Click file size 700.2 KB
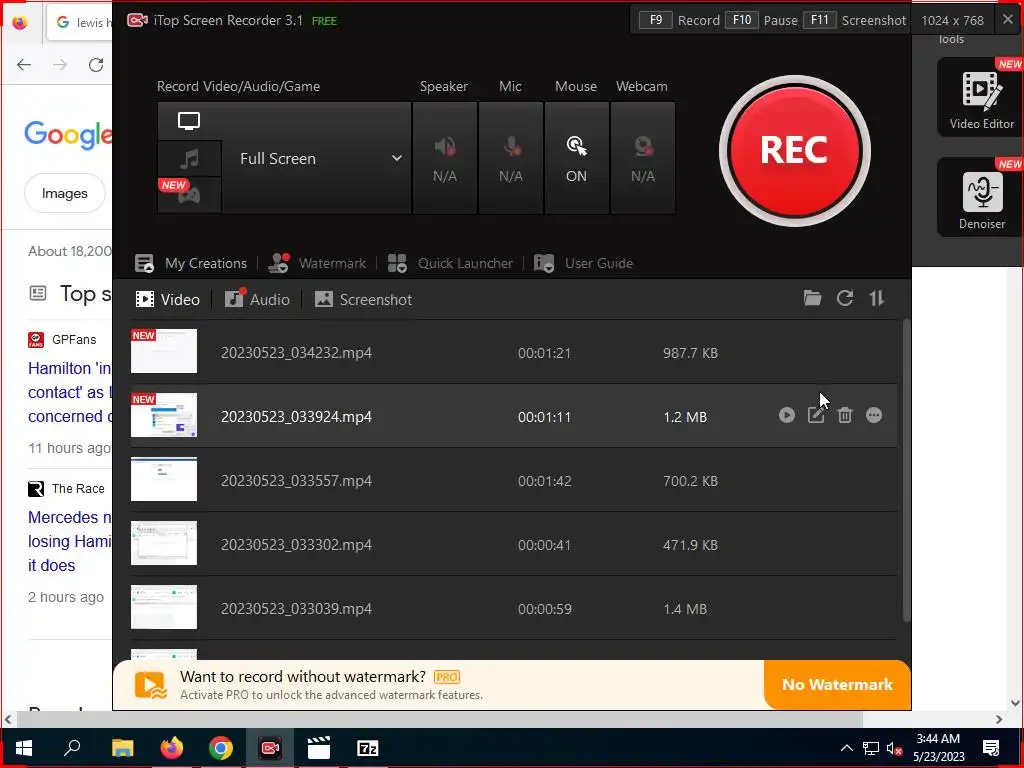The height and width of the screenshot is (768, 1024). point(690,481)
